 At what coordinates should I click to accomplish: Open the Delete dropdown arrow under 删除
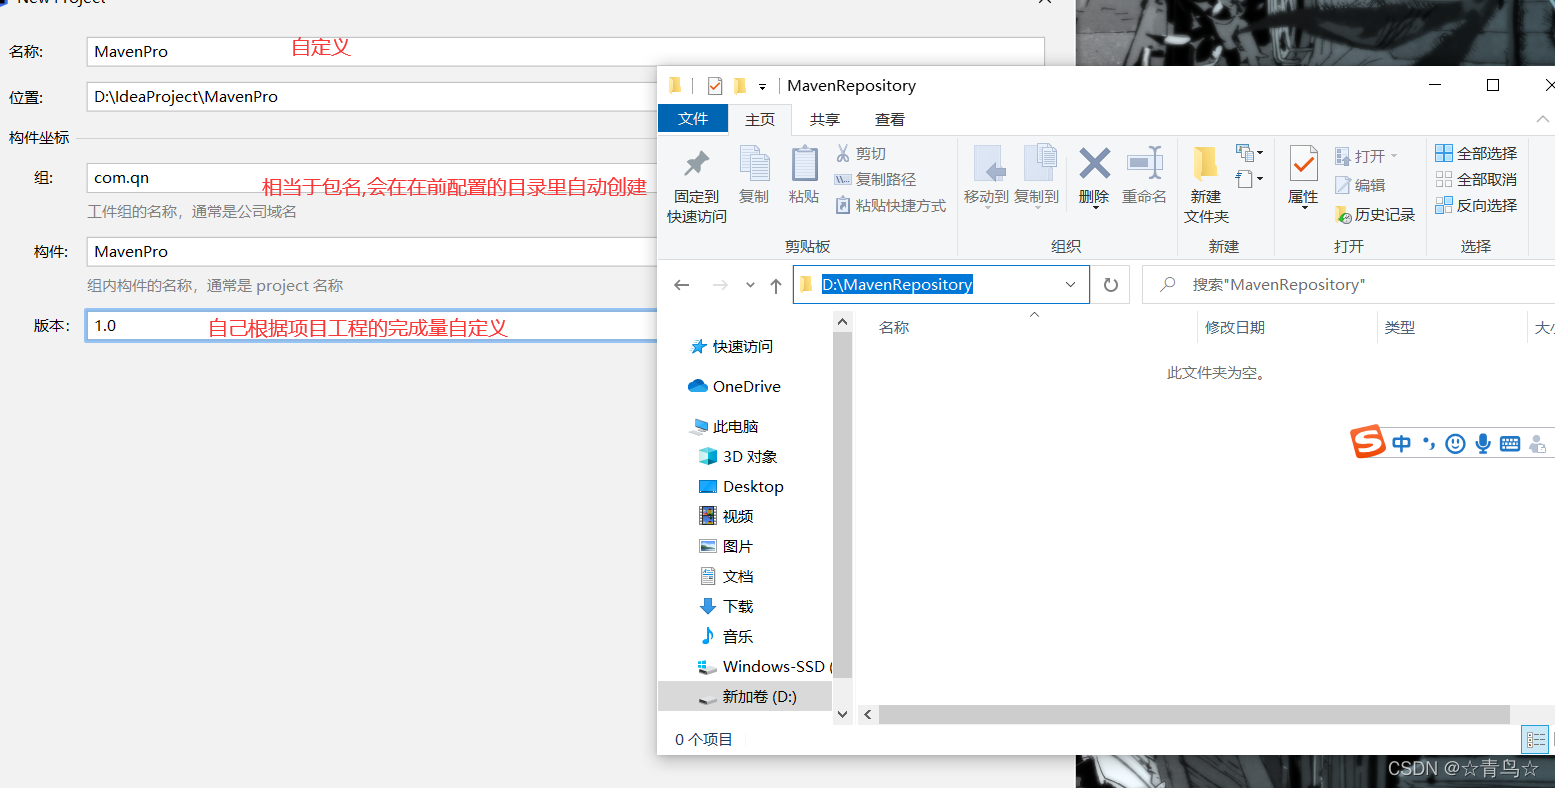coord(1094,207)
